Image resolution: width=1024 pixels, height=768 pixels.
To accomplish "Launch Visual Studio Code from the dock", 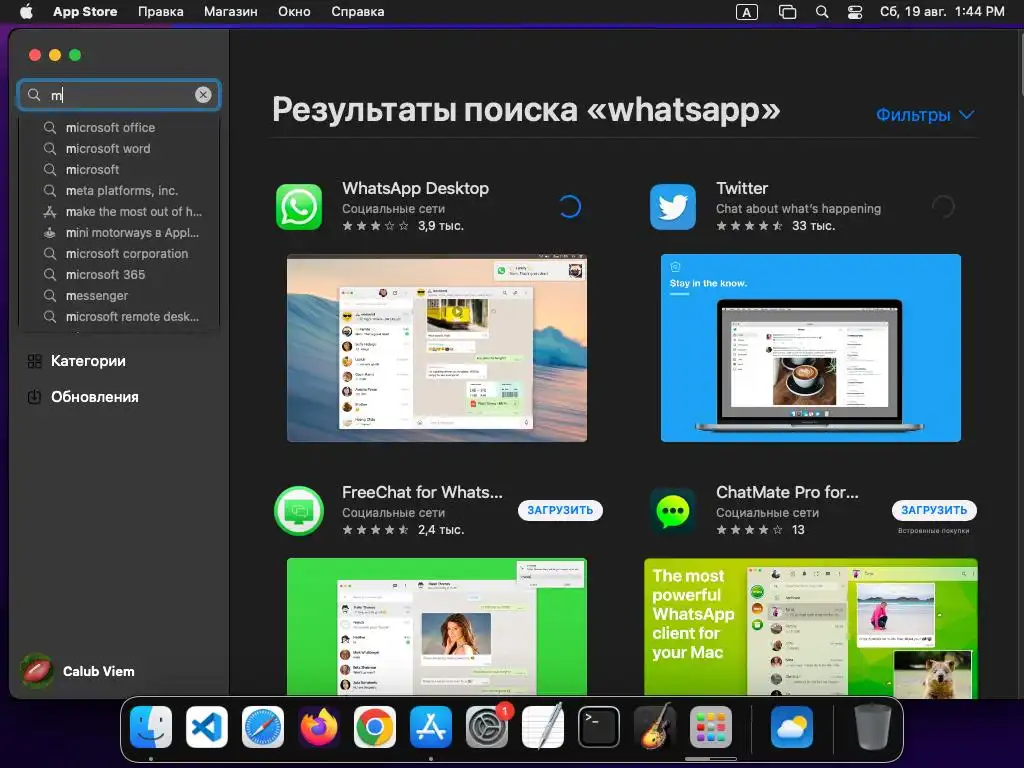I will click(207, 727).
